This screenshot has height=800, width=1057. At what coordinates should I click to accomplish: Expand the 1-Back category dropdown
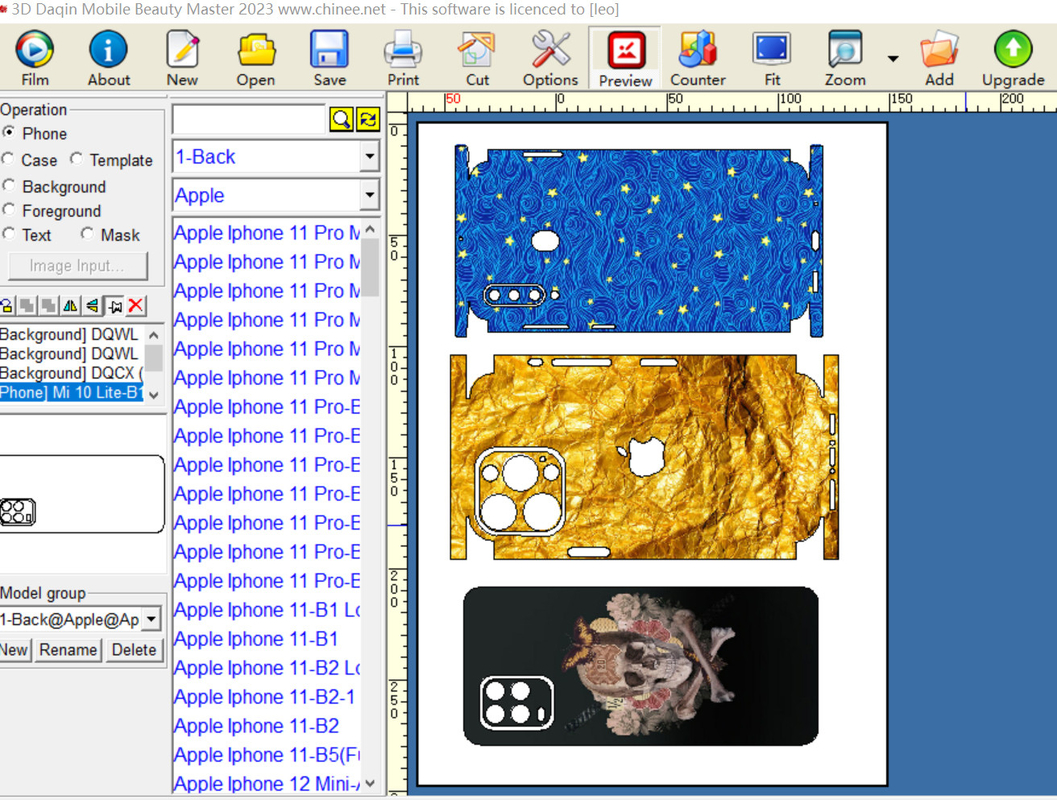[369, 157]
